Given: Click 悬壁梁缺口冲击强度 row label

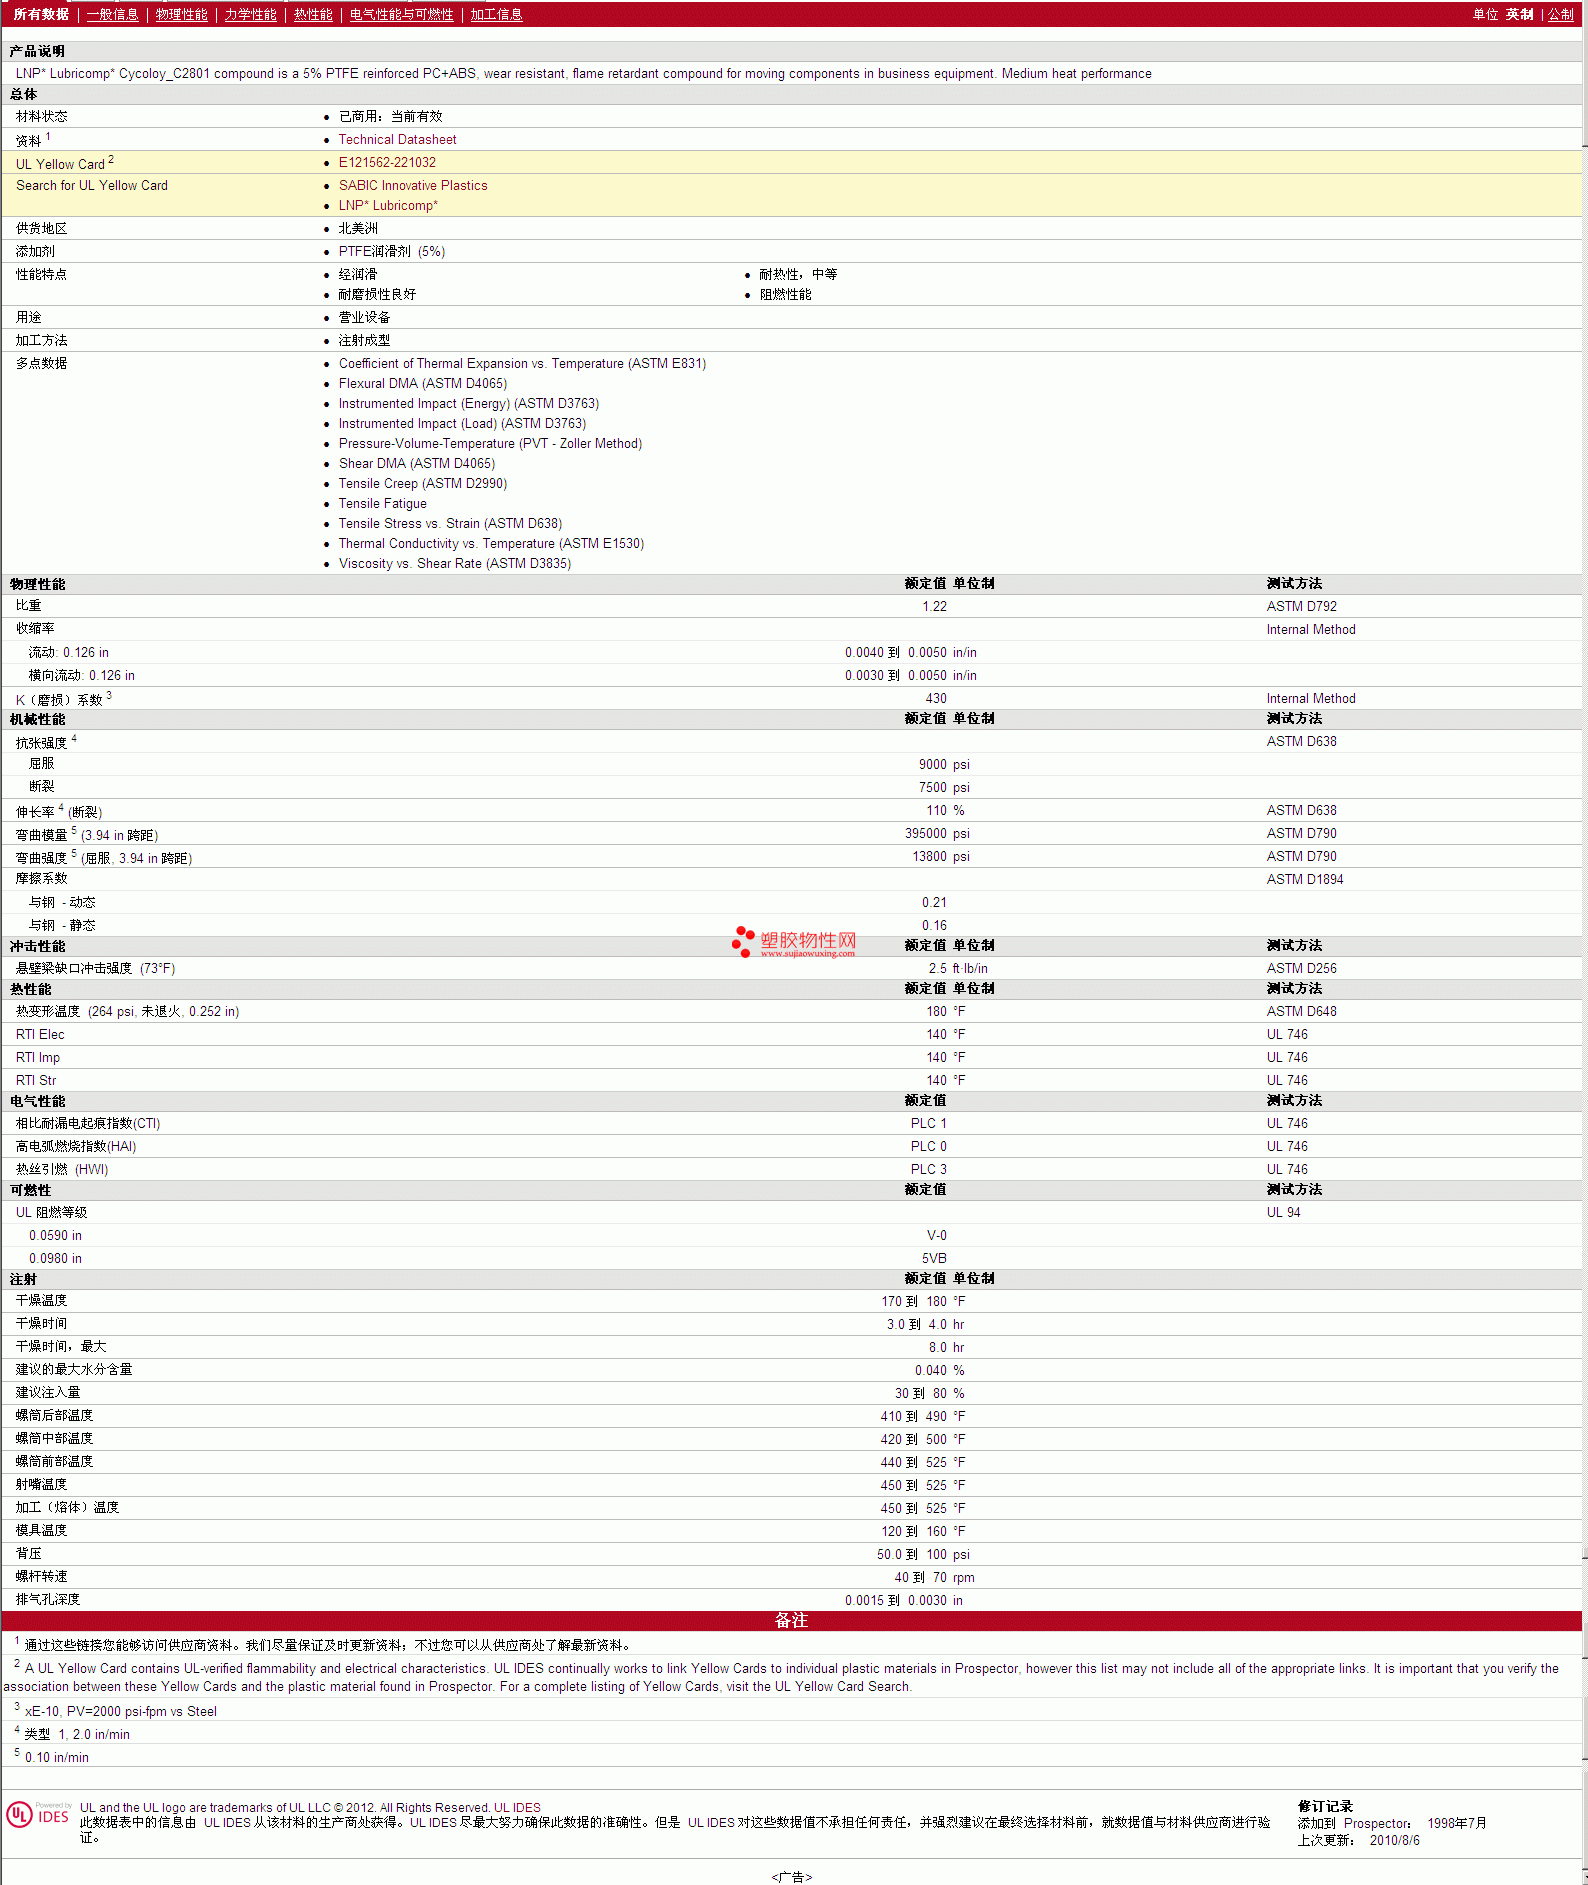Looking at the screenshot, I should pos(95,969).
